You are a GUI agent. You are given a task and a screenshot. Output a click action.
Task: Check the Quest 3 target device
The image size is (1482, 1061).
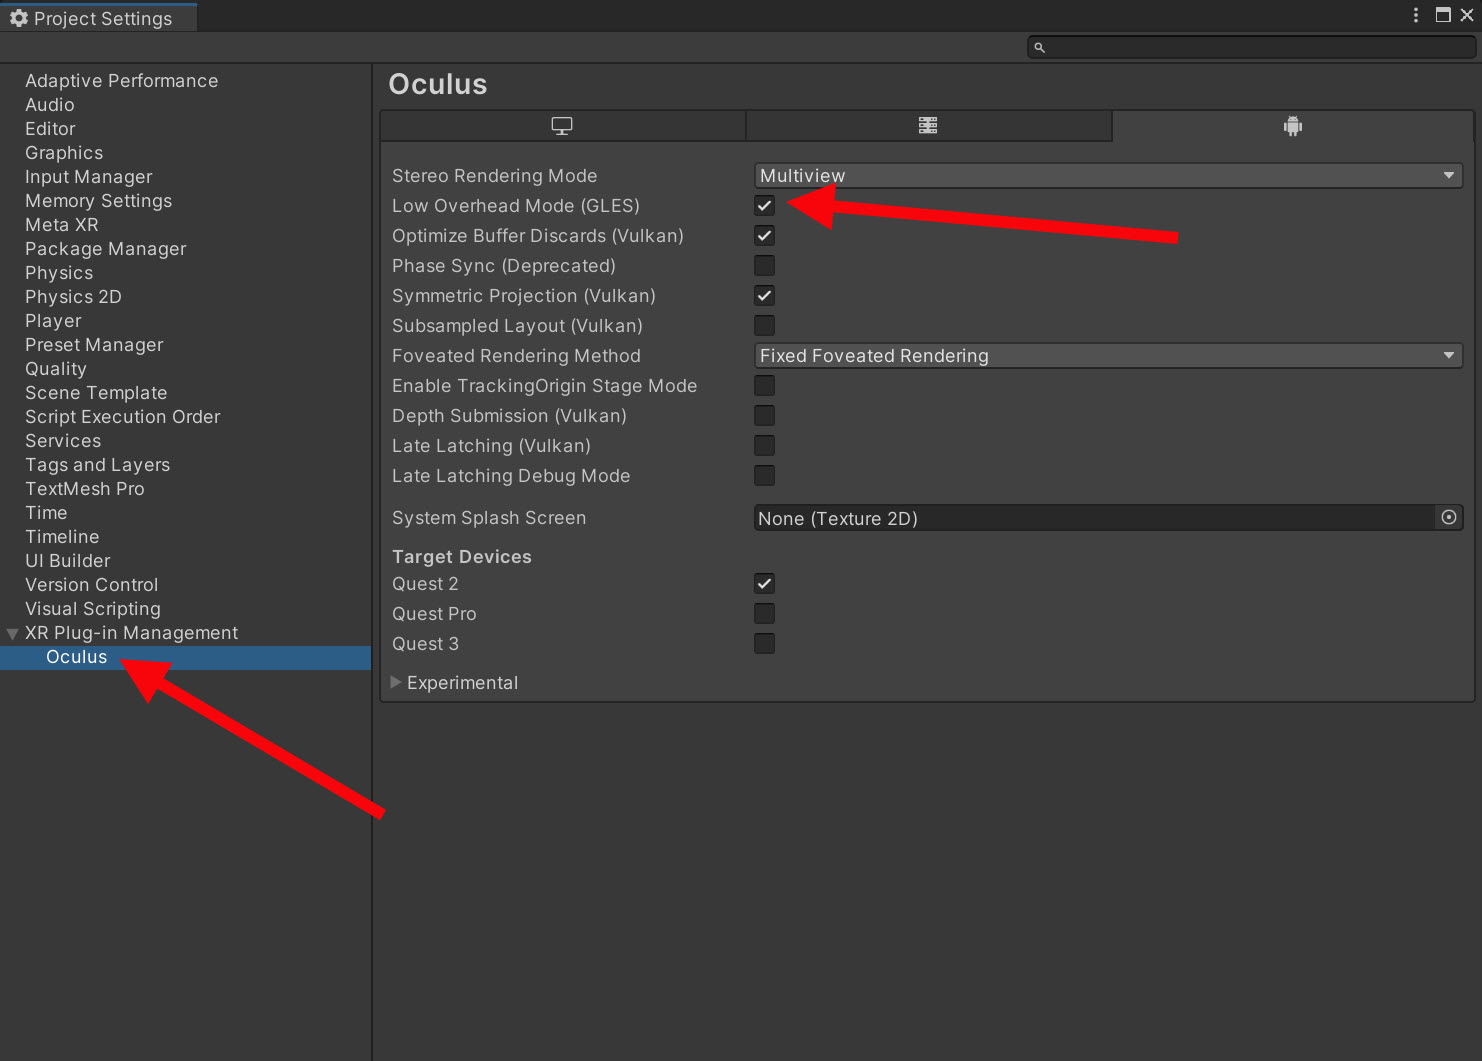pos(765,644)
